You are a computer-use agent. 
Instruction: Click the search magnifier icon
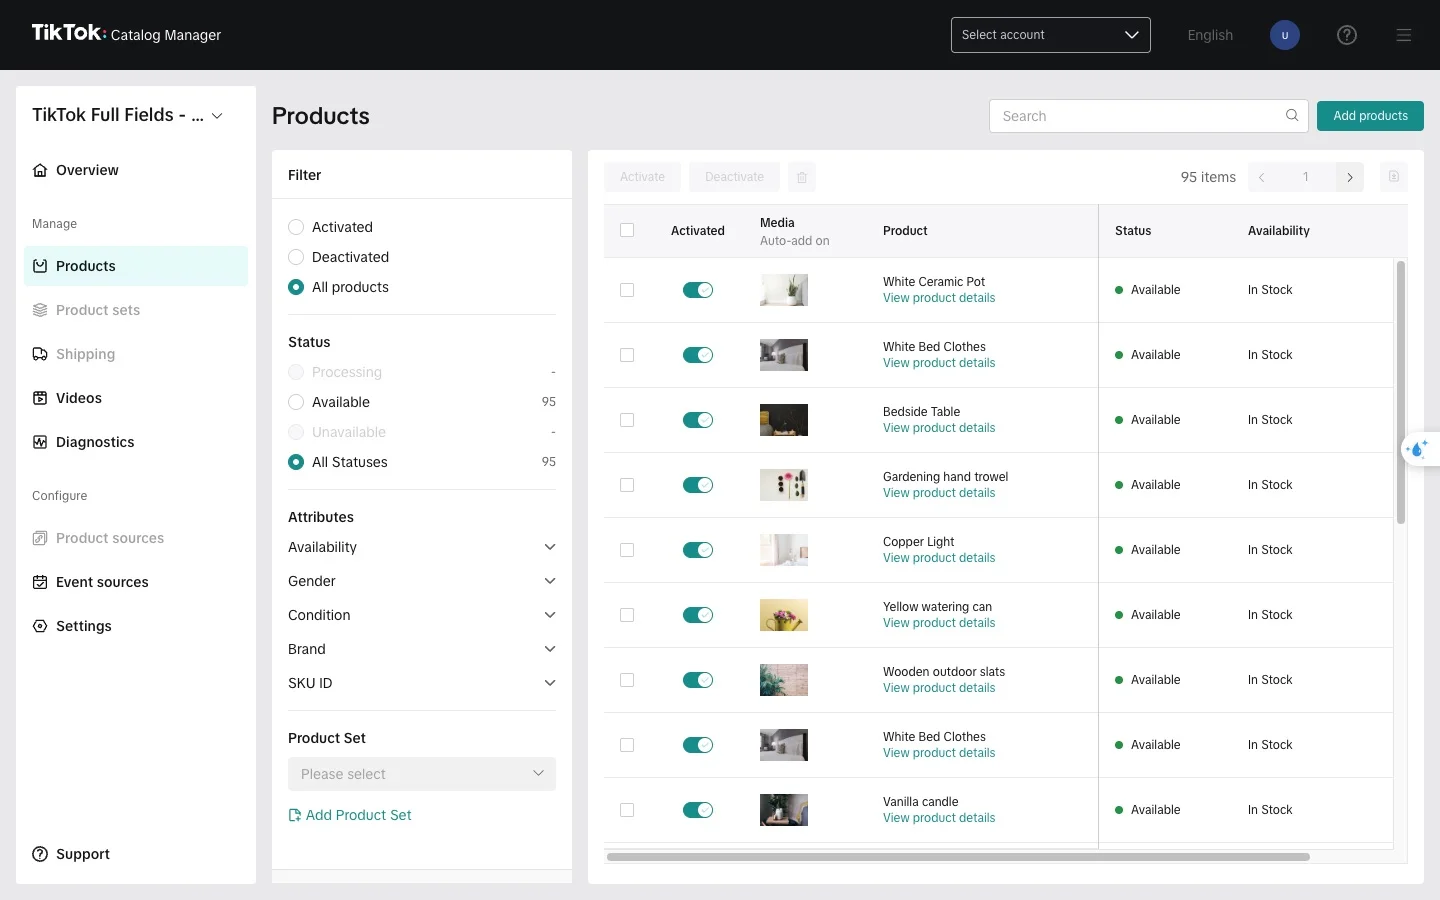(x=1292, y=116)
